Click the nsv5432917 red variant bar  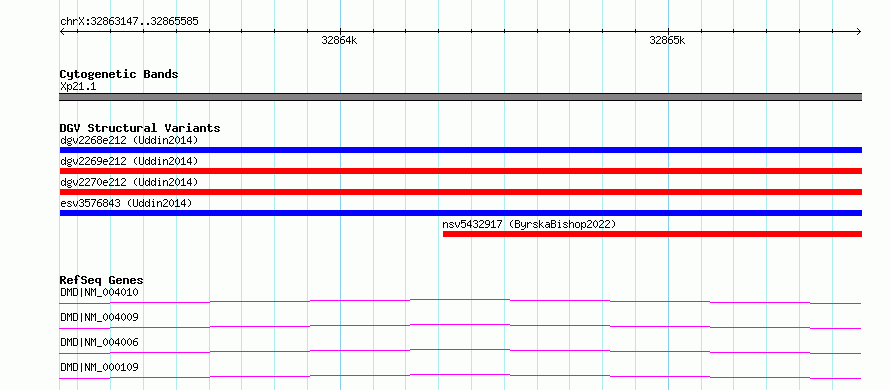[652, 234]
